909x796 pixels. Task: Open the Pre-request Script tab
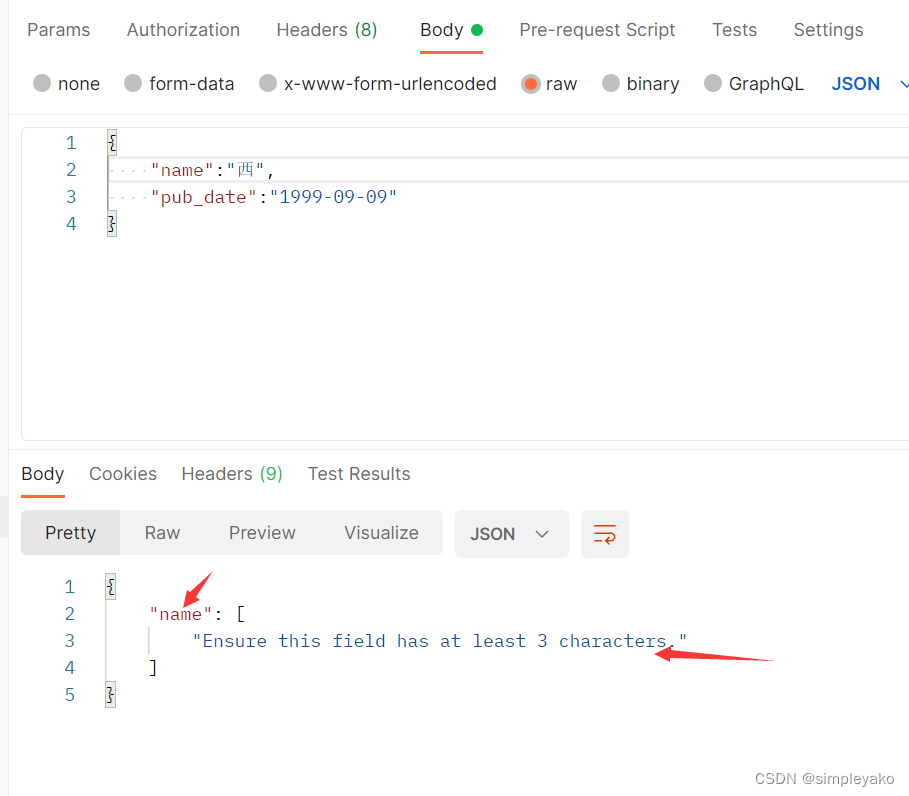(597, 30)
